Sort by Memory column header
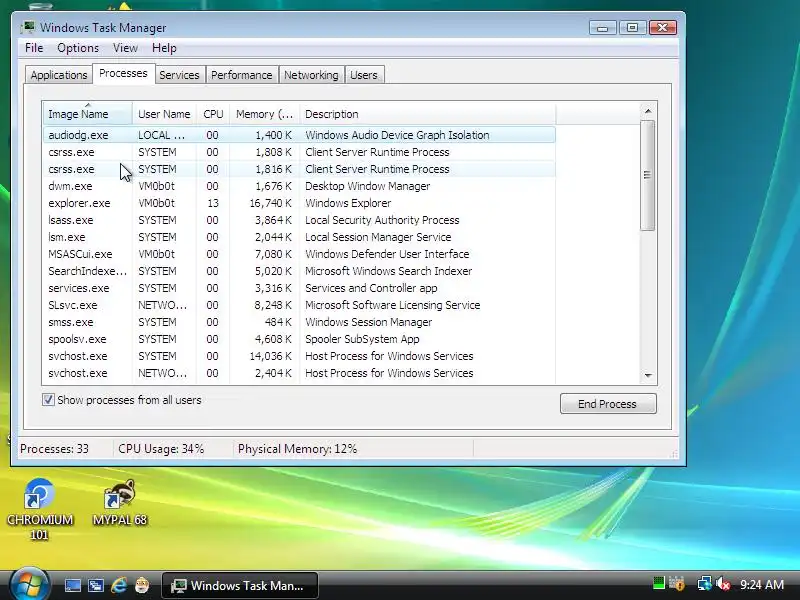The width and height of the screenshot is (800, 600). (264, 114)
